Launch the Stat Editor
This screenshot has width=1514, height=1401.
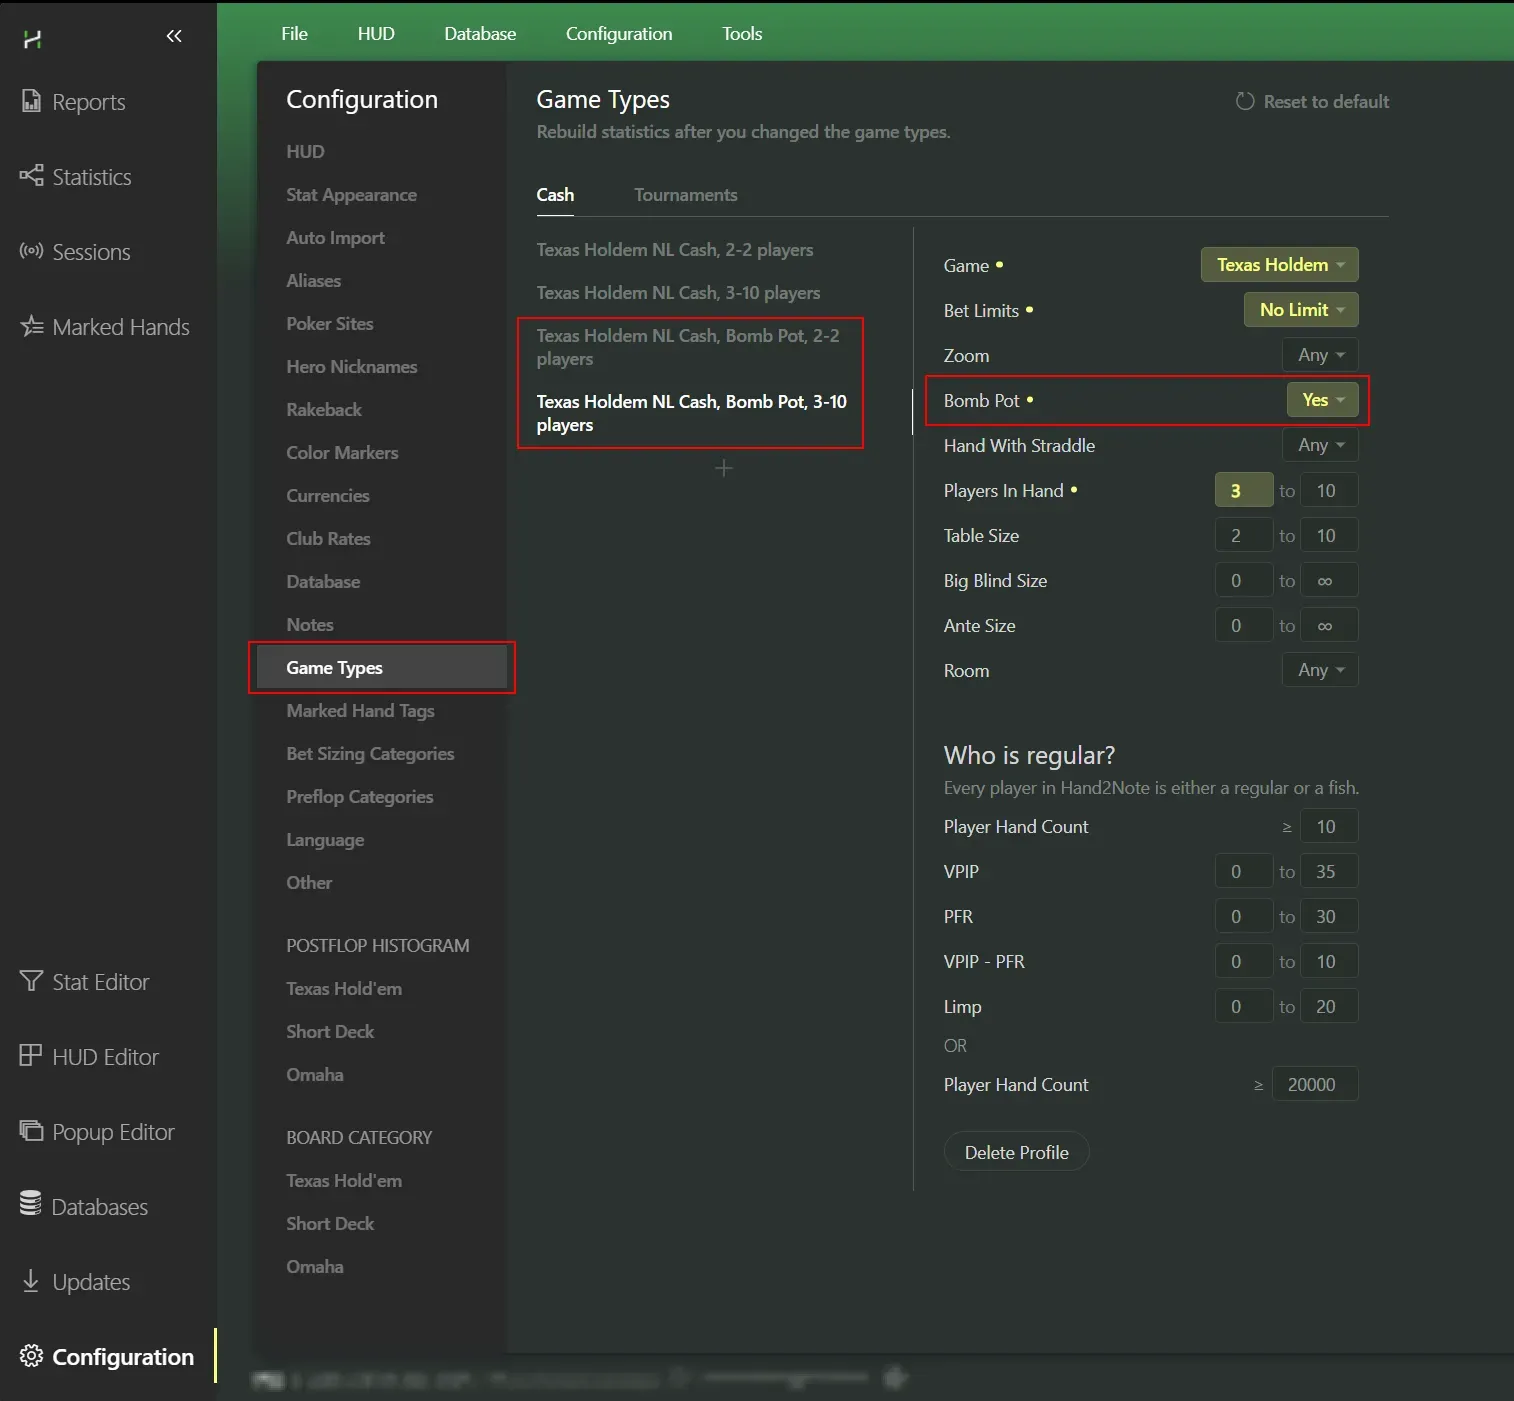[x=100, y=982]
